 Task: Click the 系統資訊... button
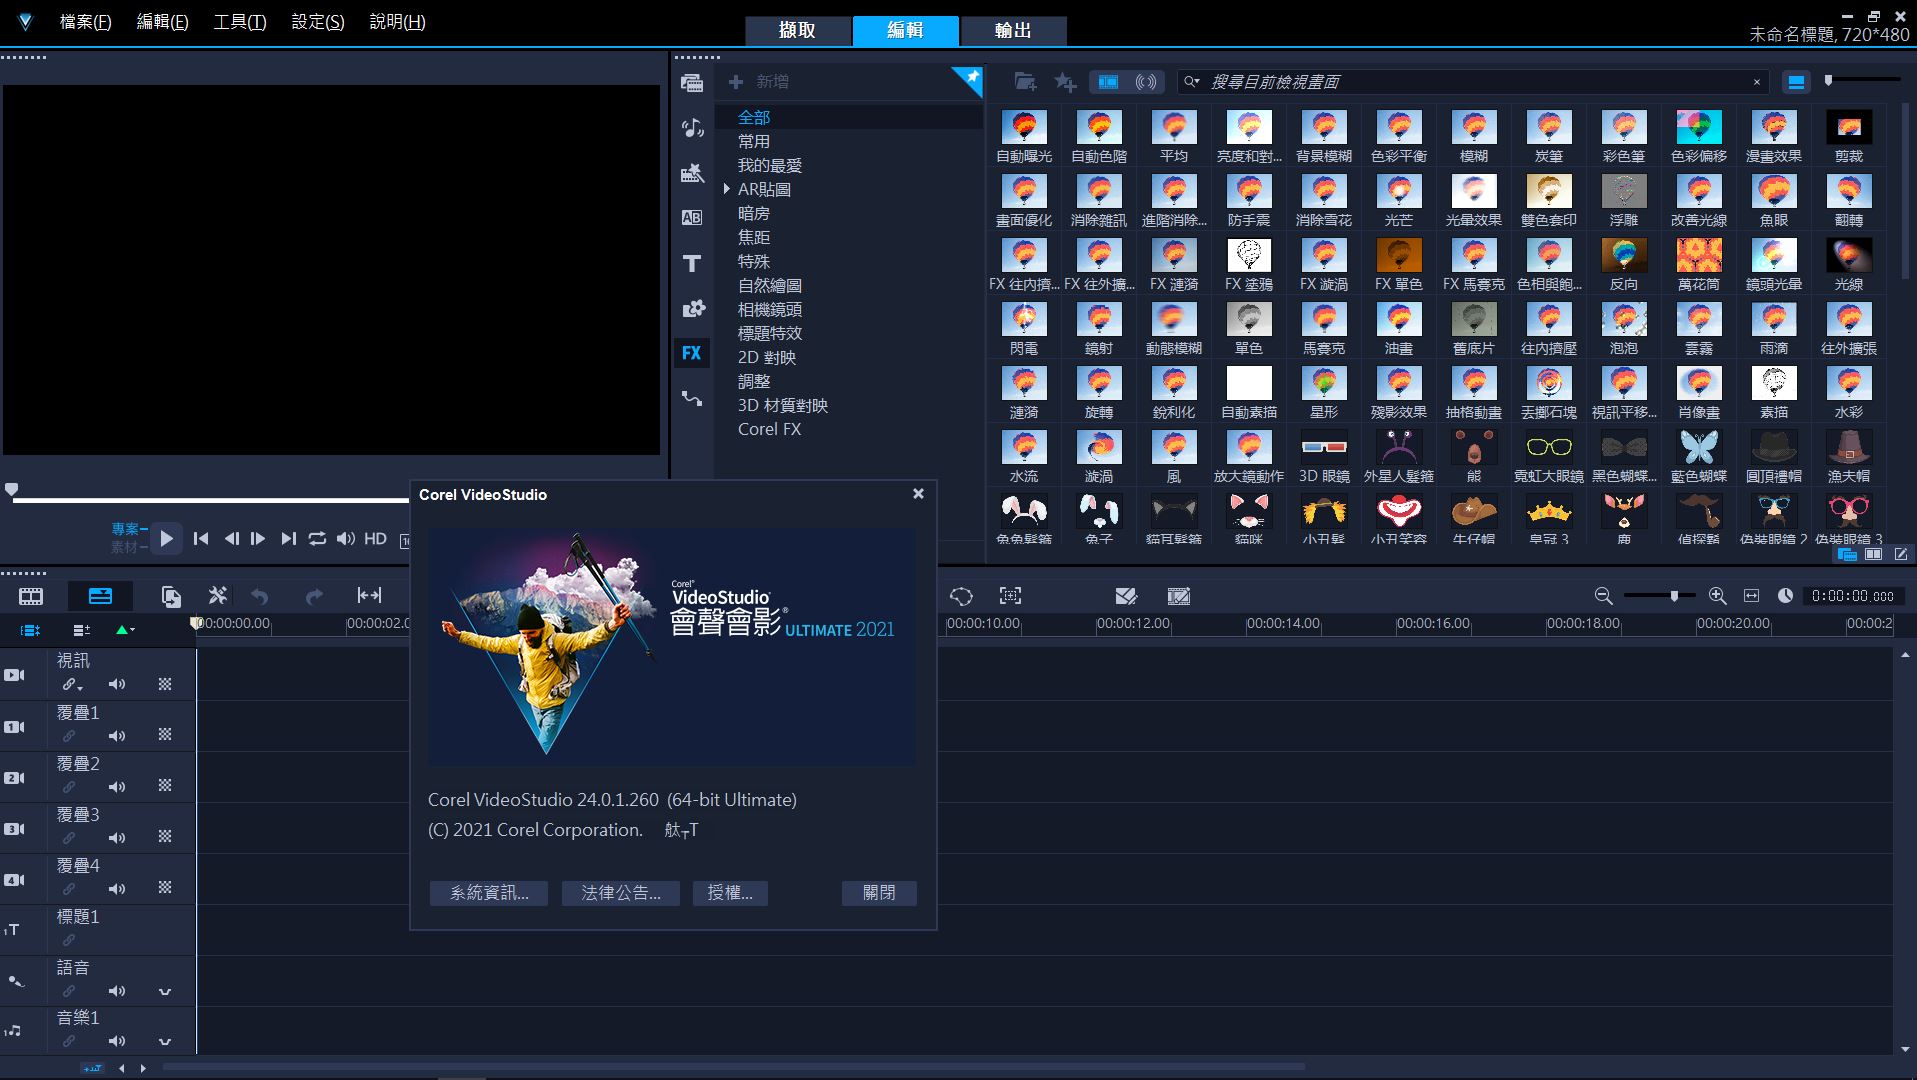click(489, 893)
